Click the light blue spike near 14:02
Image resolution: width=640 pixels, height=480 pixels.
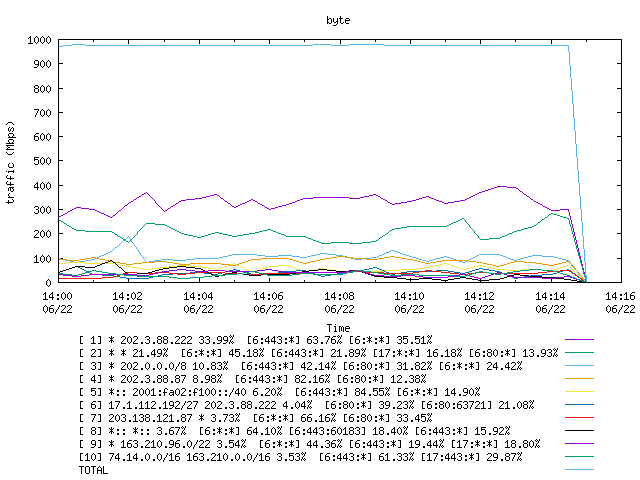click(x=129, y=237)
